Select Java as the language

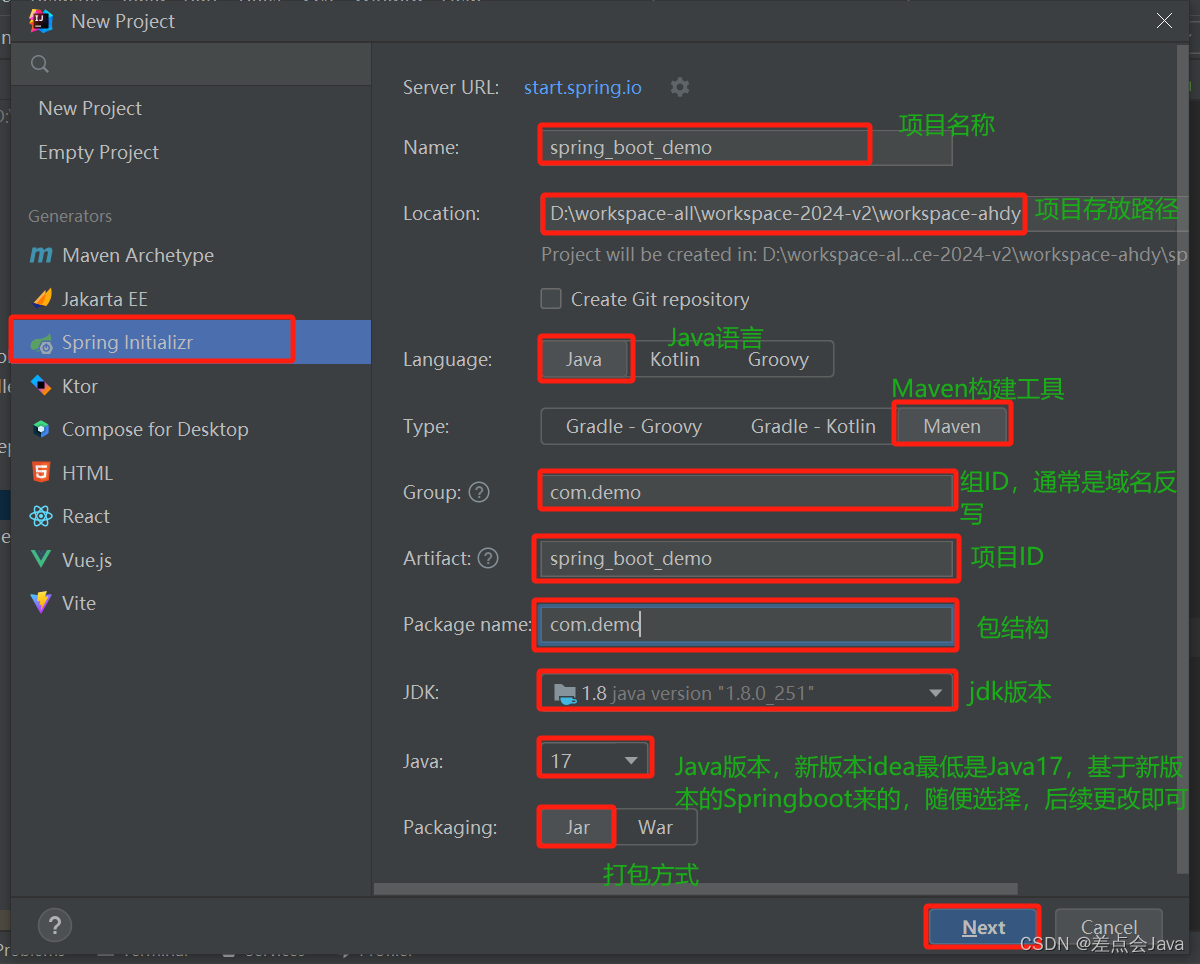pos(584,359)
